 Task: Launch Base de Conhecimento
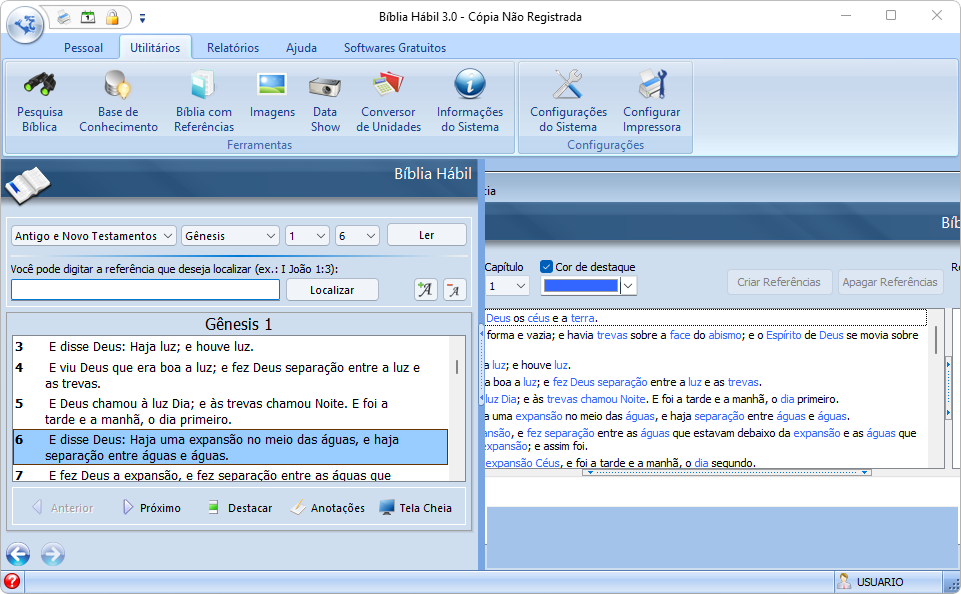pos(118,101)
